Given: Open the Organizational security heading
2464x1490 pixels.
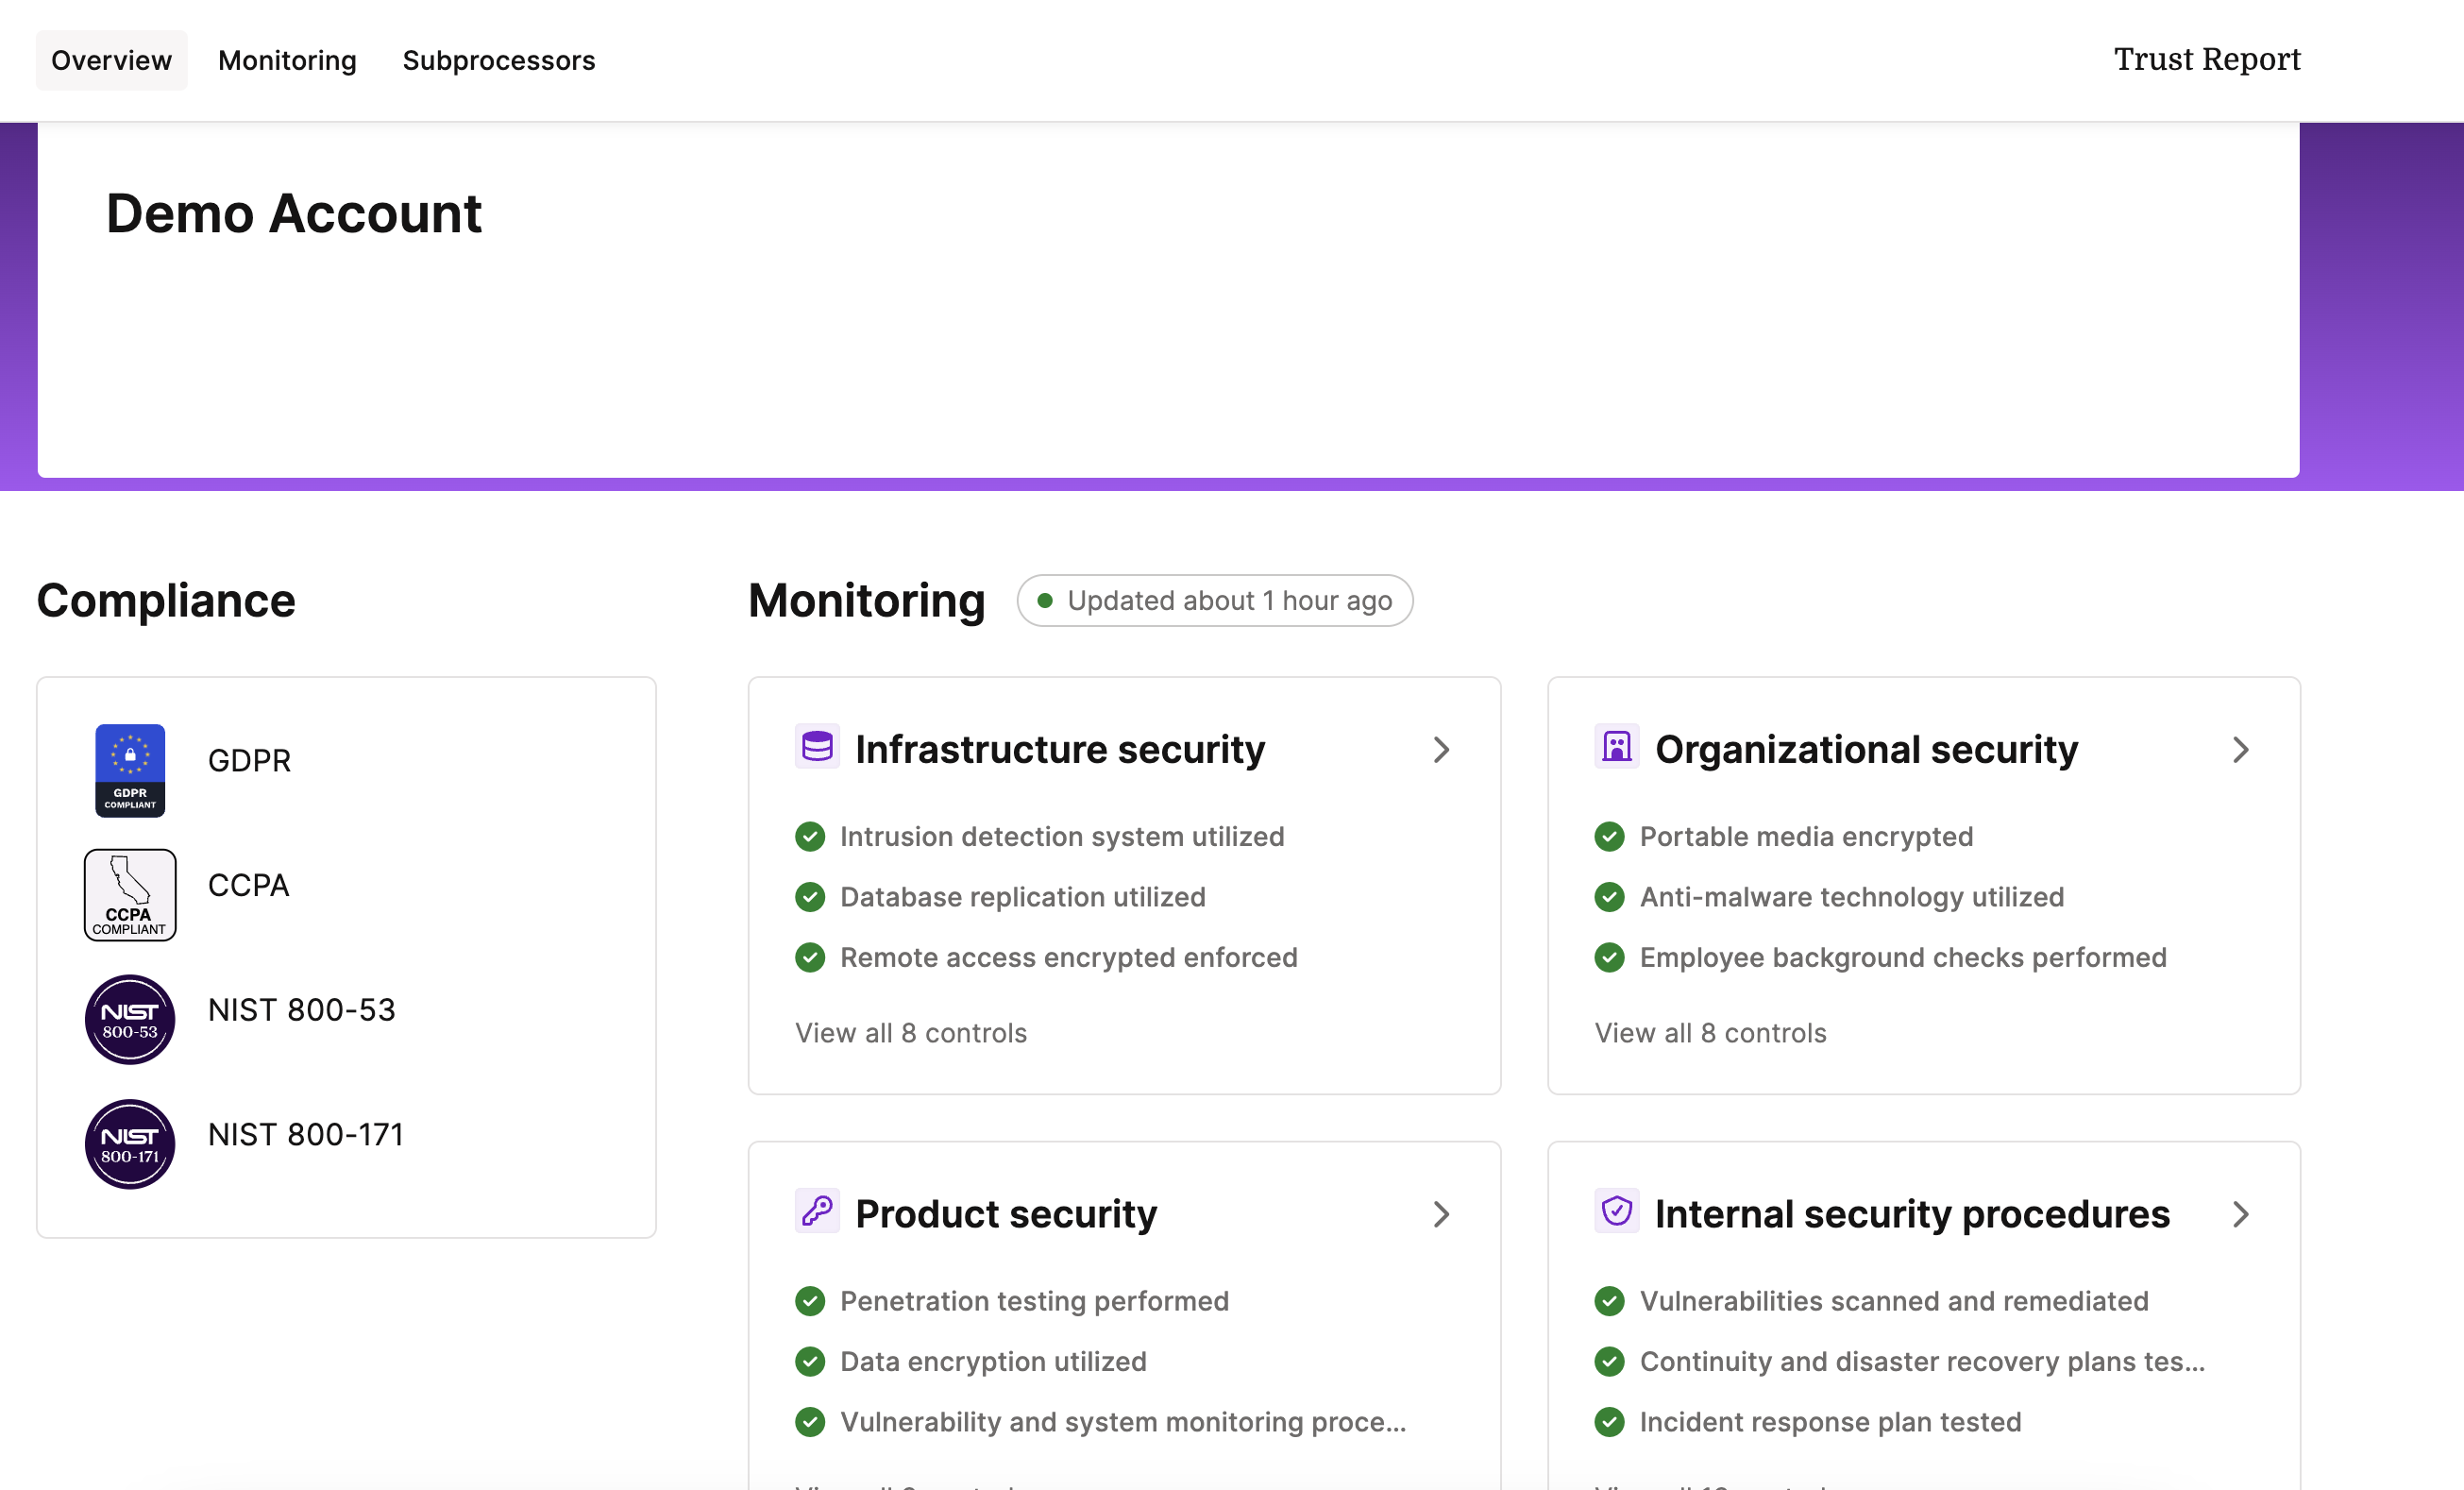Looking at the screenshot, I should pyautogui.click(x=1866, y=749).
